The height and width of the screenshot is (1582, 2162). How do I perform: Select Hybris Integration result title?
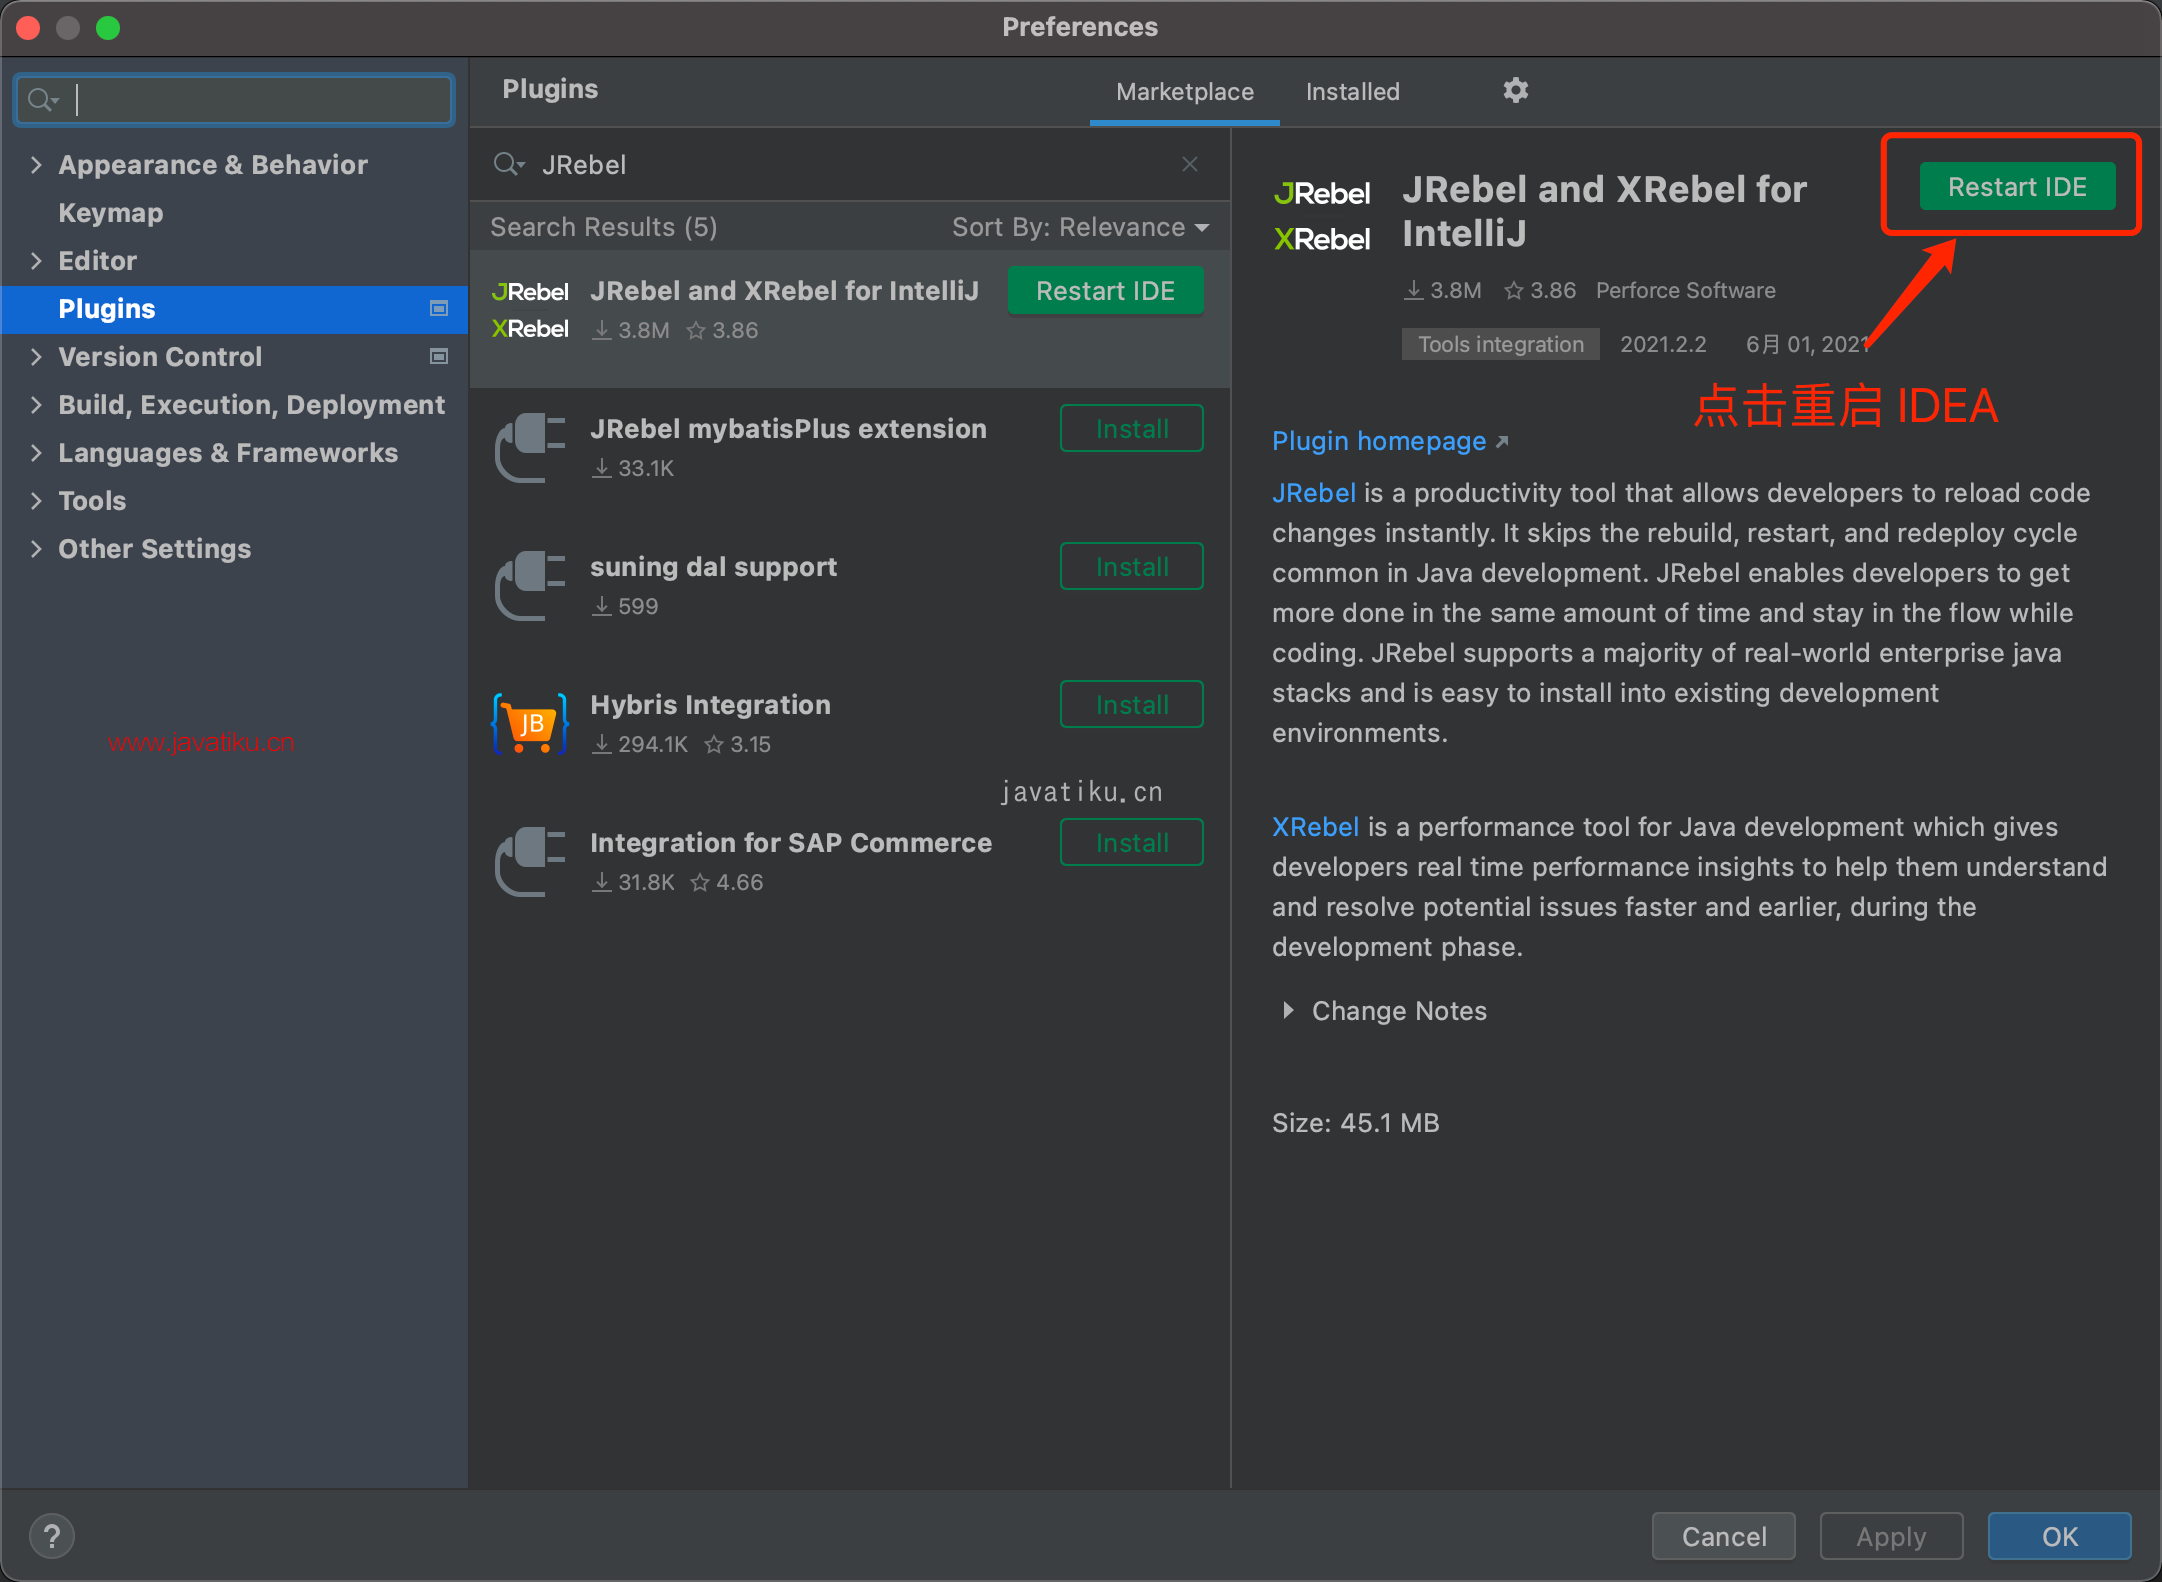click(x=710, y=705)
